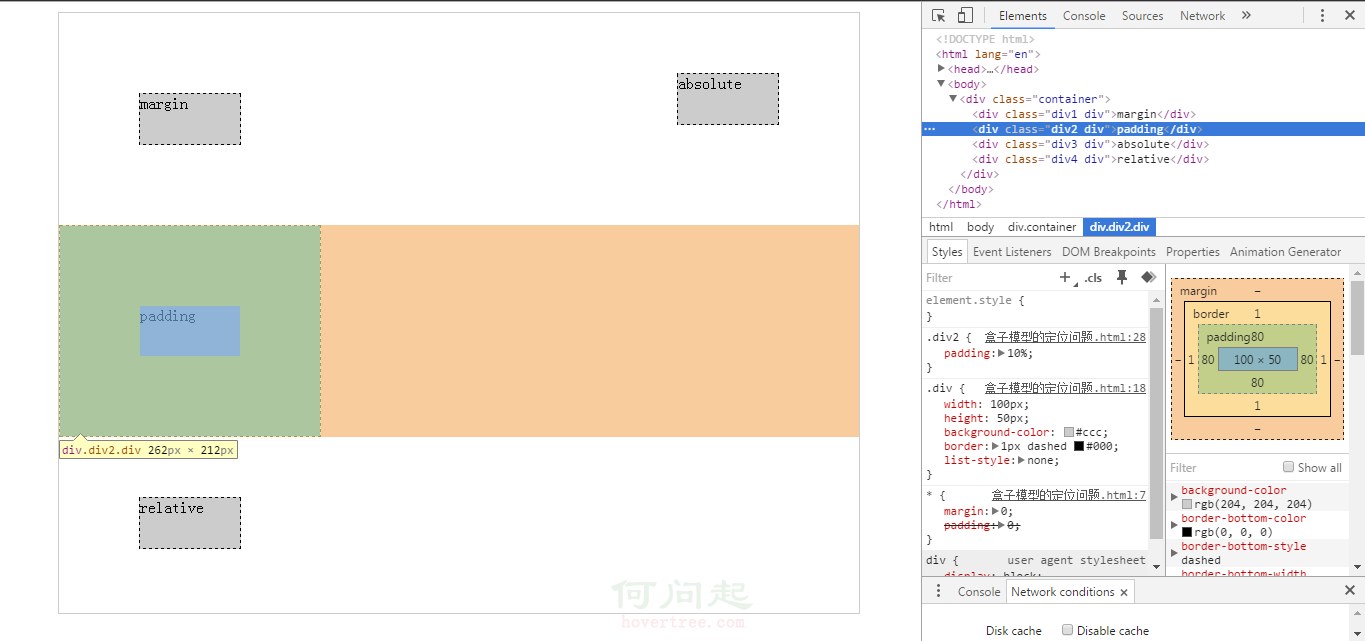Expand the head element node
This screenshot has width=1365, height=641.
[941, 69]
